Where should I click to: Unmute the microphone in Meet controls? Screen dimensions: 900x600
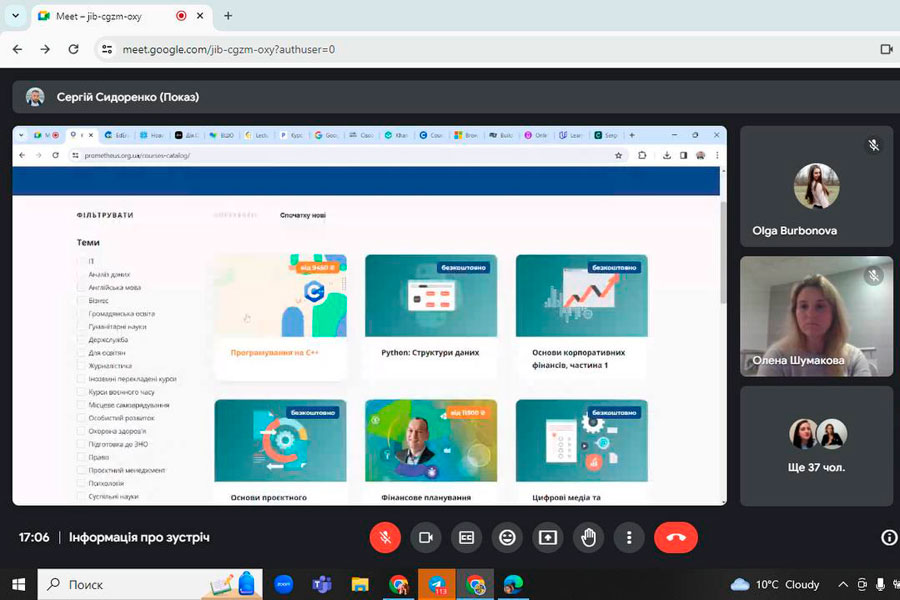(x=385, y=537)
